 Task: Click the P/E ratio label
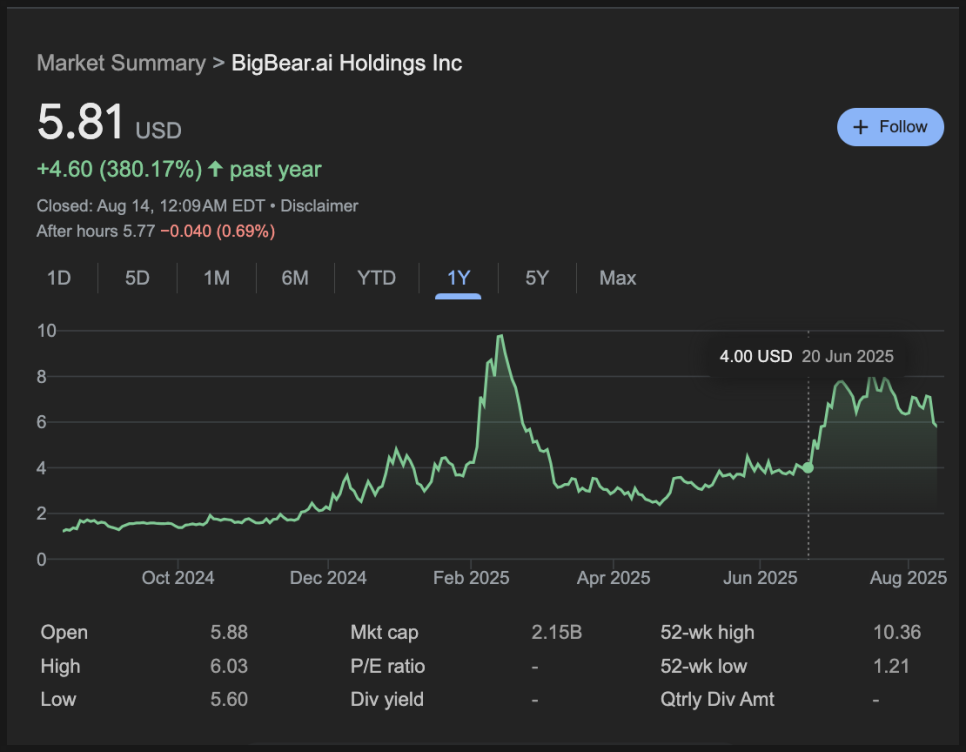(x=388, y=666)
